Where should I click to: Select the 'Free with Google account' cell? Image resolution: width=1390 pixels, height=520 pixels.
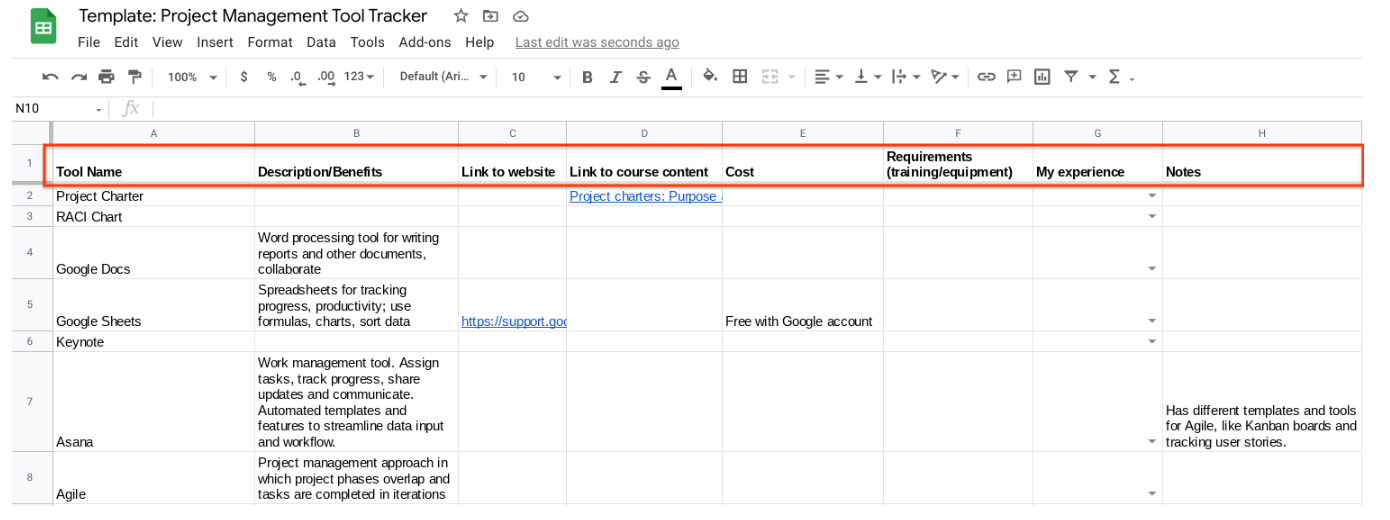pyautogui.click(x=803, y=306)
